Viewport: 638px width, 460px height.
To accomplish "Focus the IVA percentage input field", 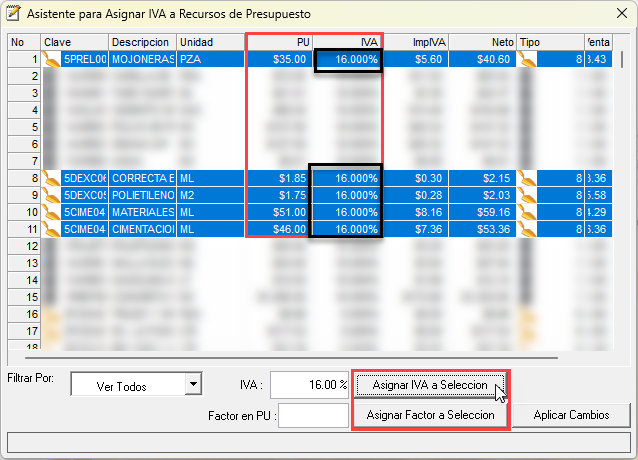I will [308, 385].
